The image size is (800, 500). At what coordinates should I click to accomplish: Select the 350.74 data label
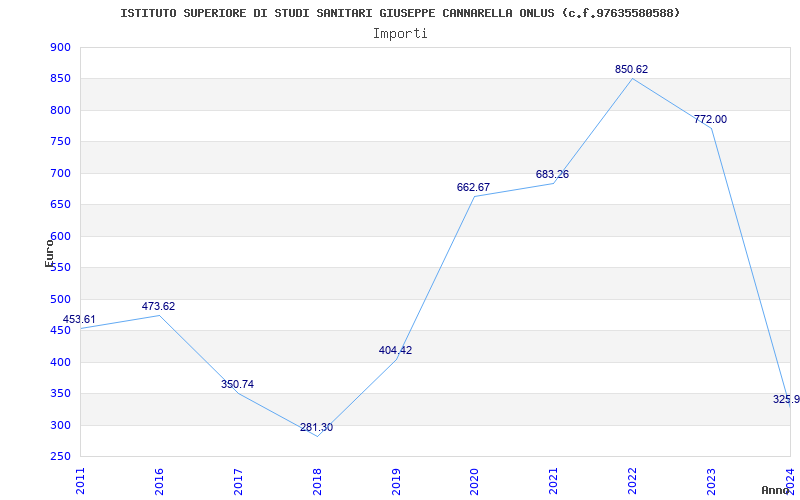pos(237,385)
